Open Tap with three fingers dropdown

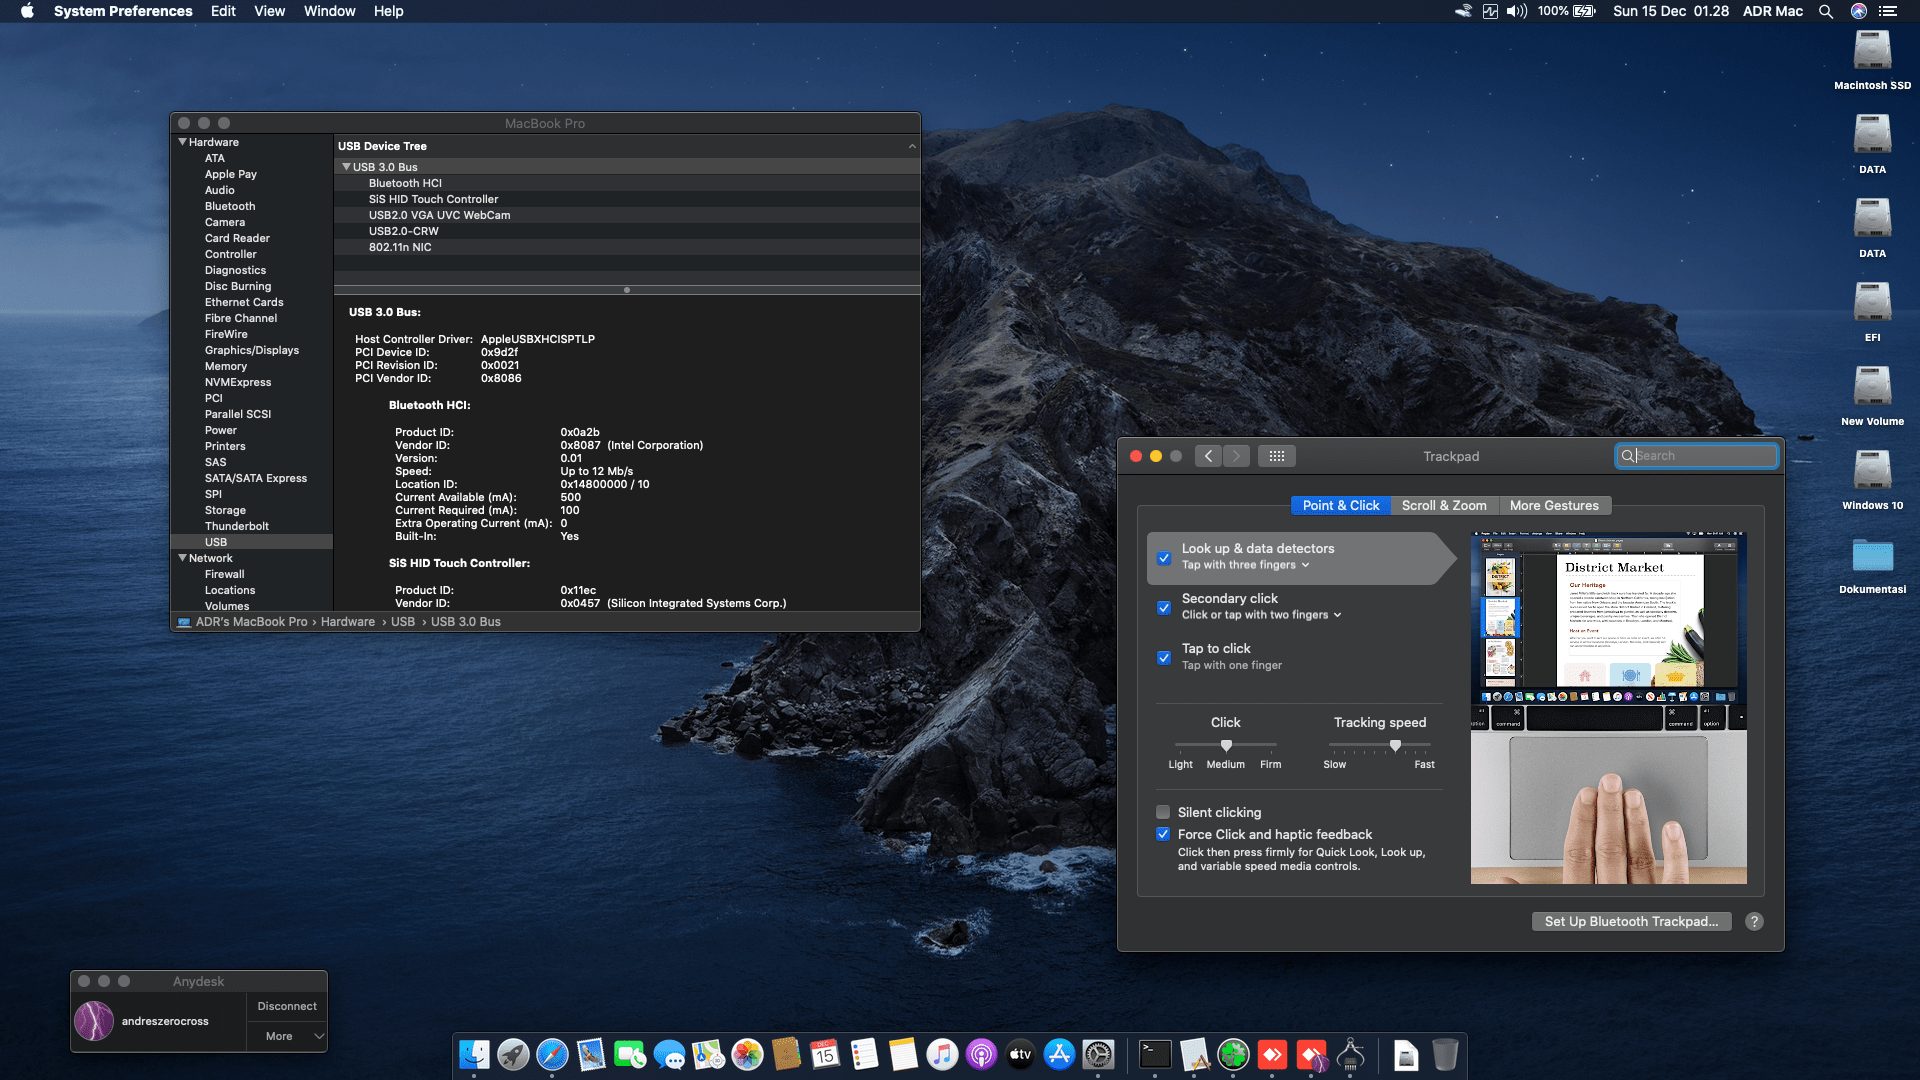[x=1245, y=565]
